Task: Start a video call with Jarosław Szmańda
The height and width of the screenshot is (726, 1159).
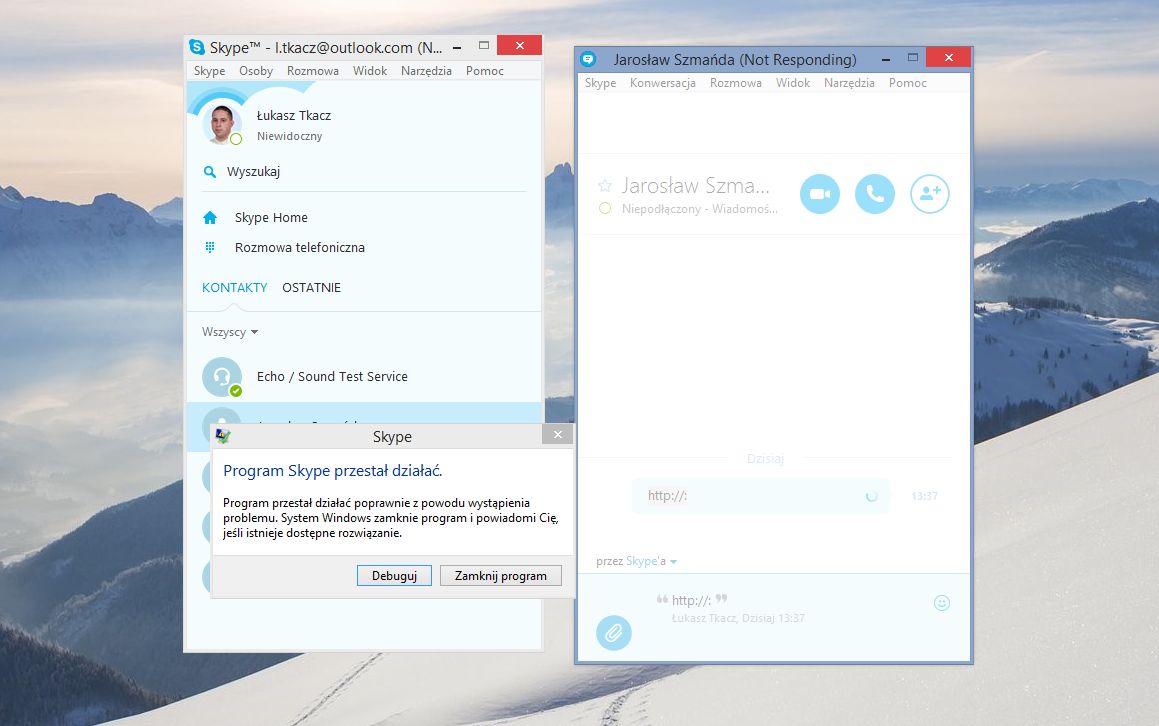Action: pos(820,194)
